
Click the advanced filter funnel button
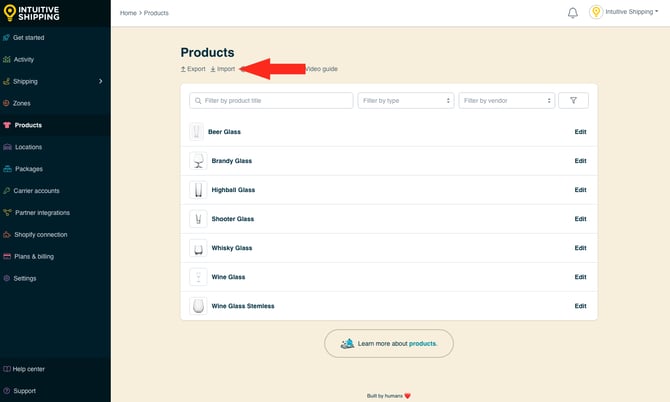click(573, 100)
